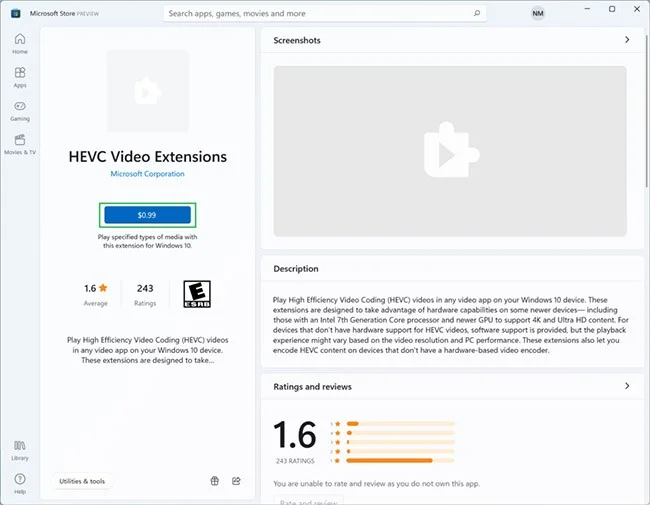
Task: Click the Utilities & tools category tag
Action: [x=82, y=481]
